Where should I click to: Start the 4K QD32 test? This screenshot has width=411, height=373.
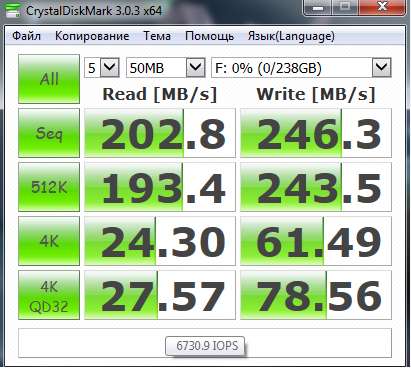coord(49,295)
